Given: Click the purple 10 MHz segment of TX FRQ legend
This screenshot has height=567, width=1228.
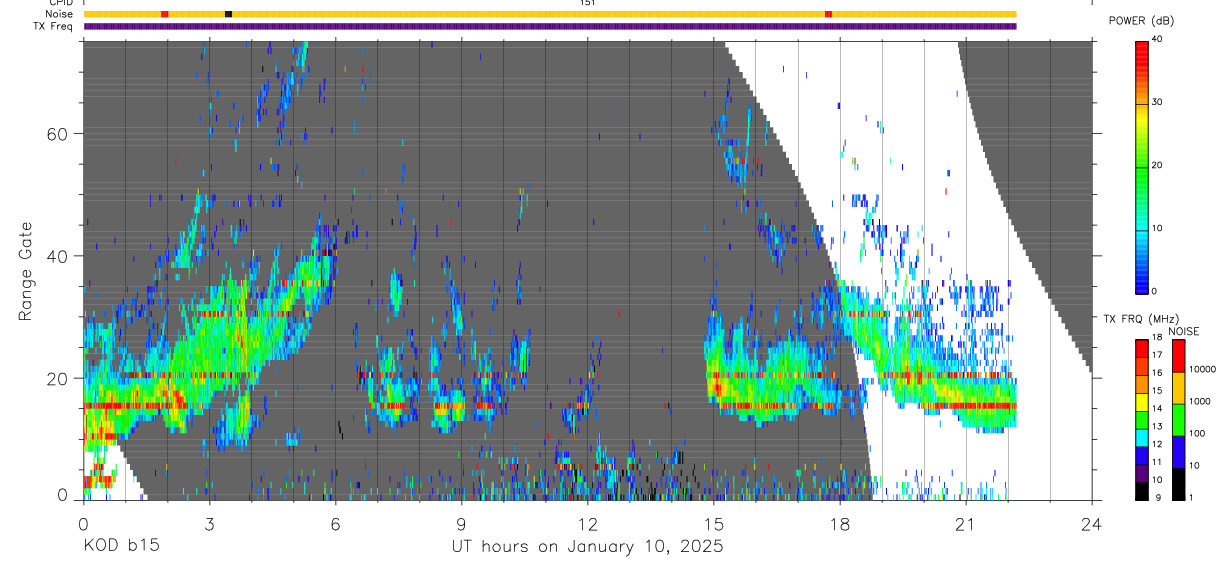Looking at the screenshot, I should tap(1142, 473).
